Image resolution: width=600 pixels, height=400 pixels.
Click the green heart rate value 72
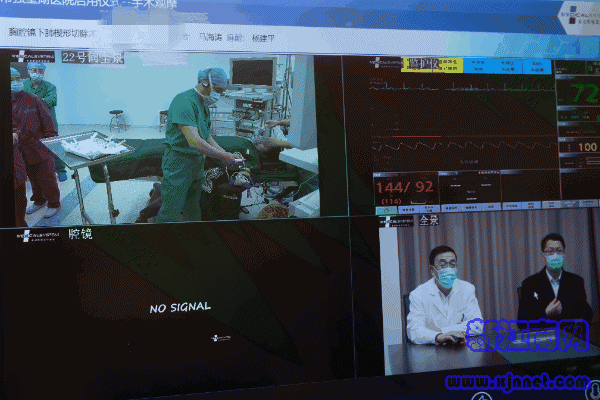click(x=579, y=95)
